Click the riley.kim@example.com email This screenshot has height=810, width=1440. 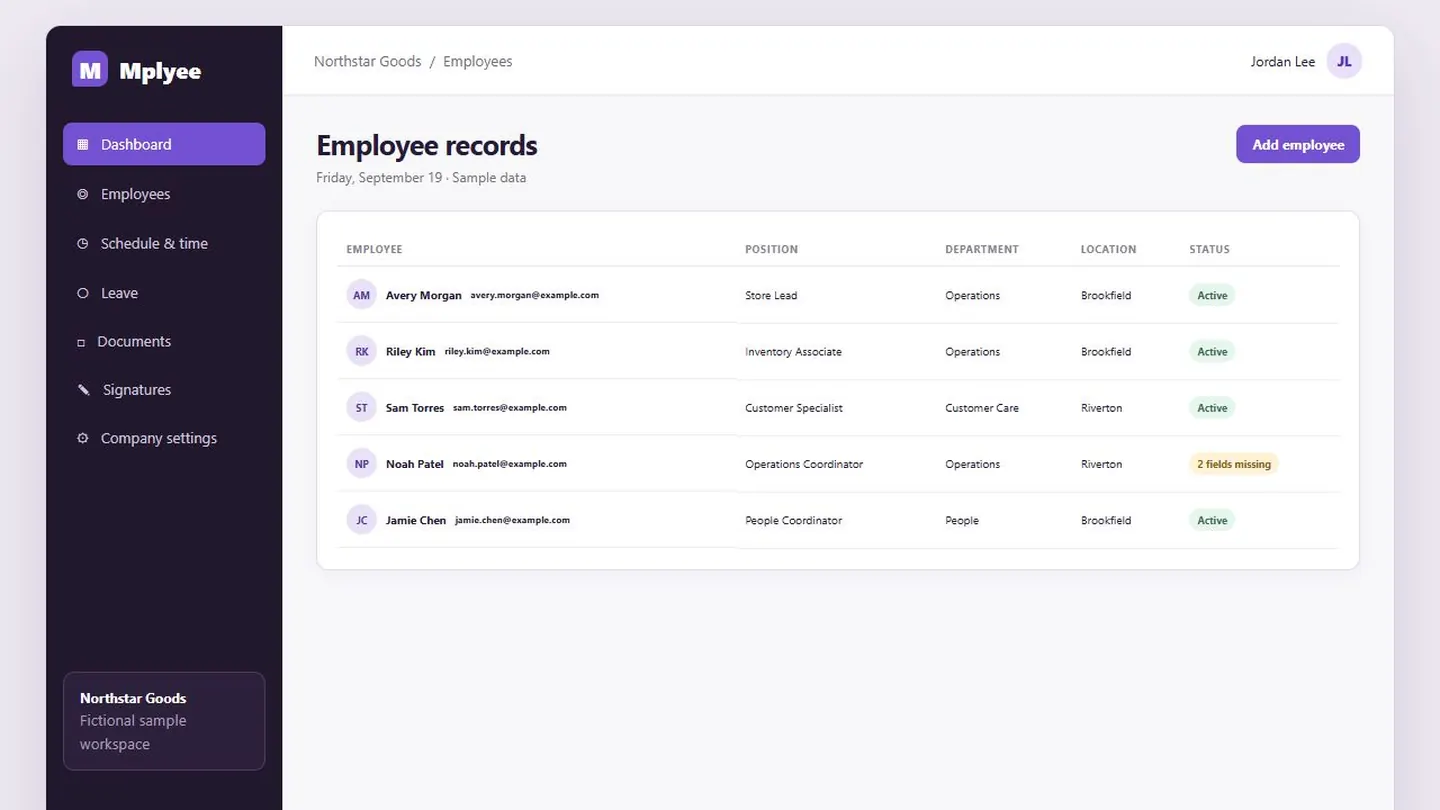497,351
